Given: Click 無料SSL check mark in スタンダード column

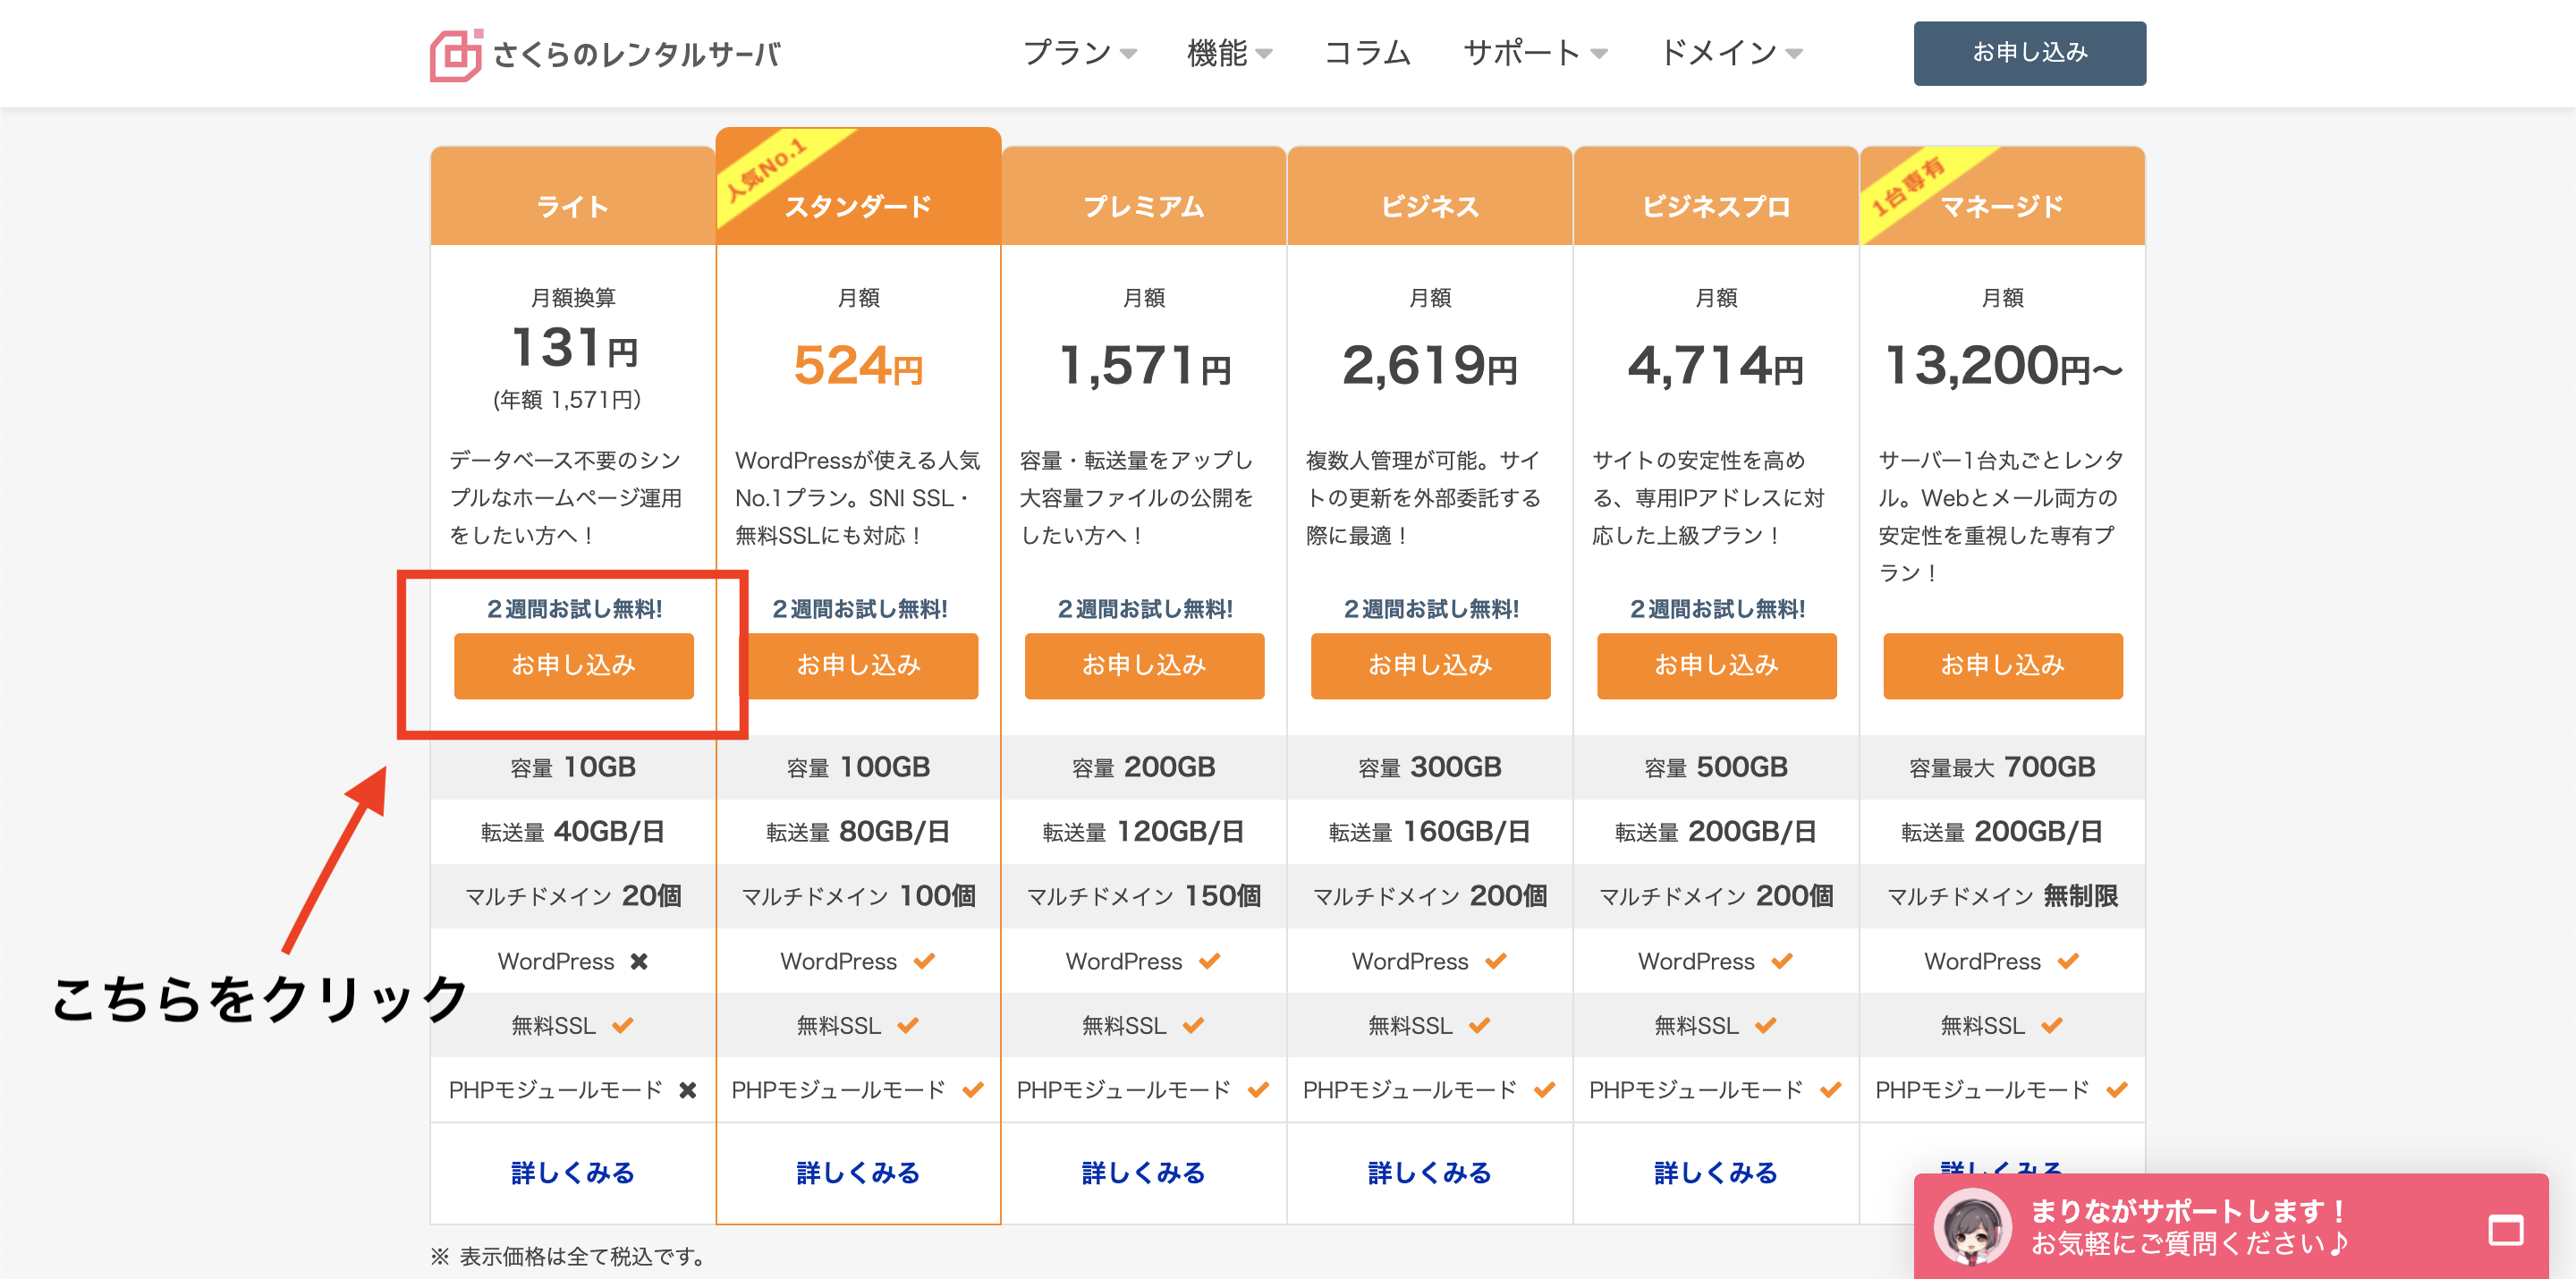Looking at the screenshot, I should [x=908, y=1025].
